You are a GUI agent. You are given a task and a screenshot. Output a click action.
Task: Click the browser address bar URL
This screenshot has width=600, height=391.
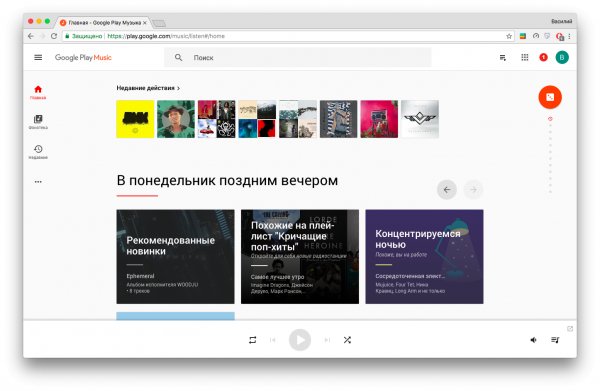coord(166,36)
